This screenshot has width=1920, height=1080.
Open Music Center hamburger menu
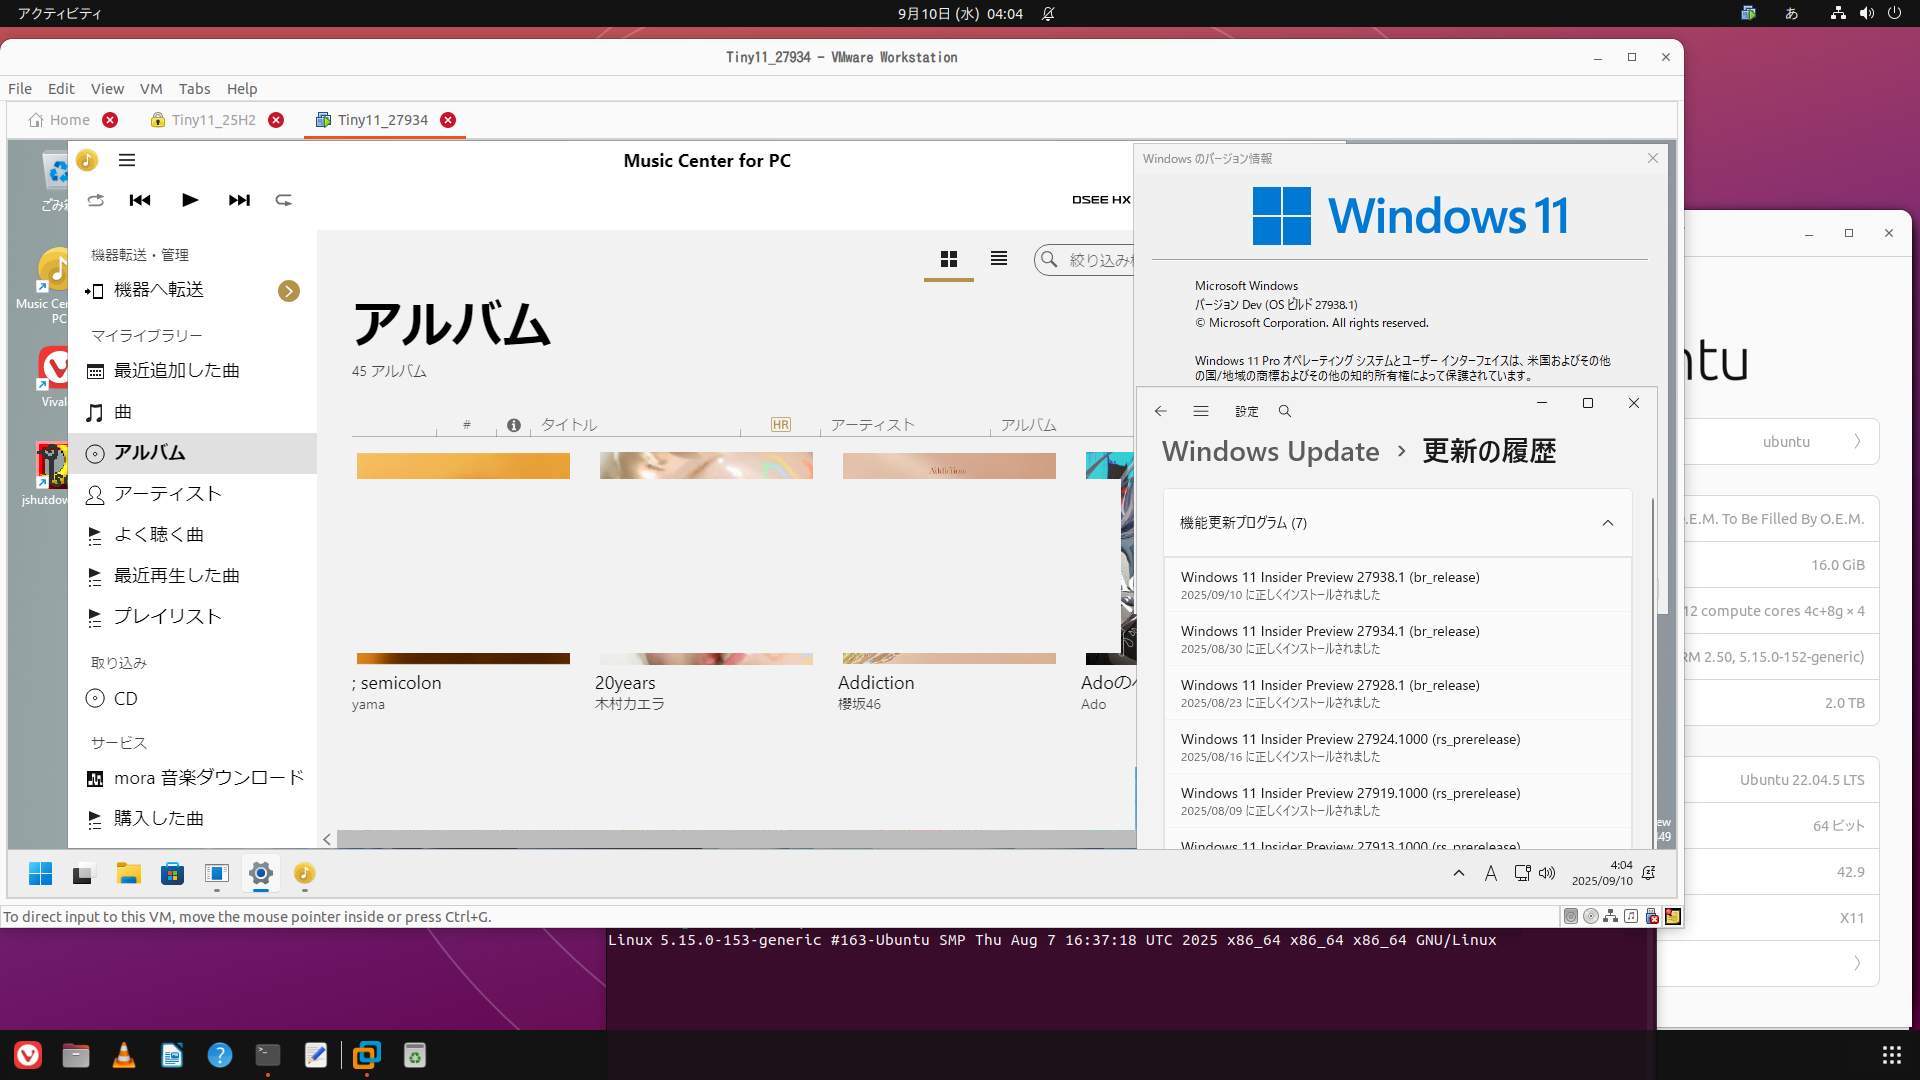click(x=127, y=160)
